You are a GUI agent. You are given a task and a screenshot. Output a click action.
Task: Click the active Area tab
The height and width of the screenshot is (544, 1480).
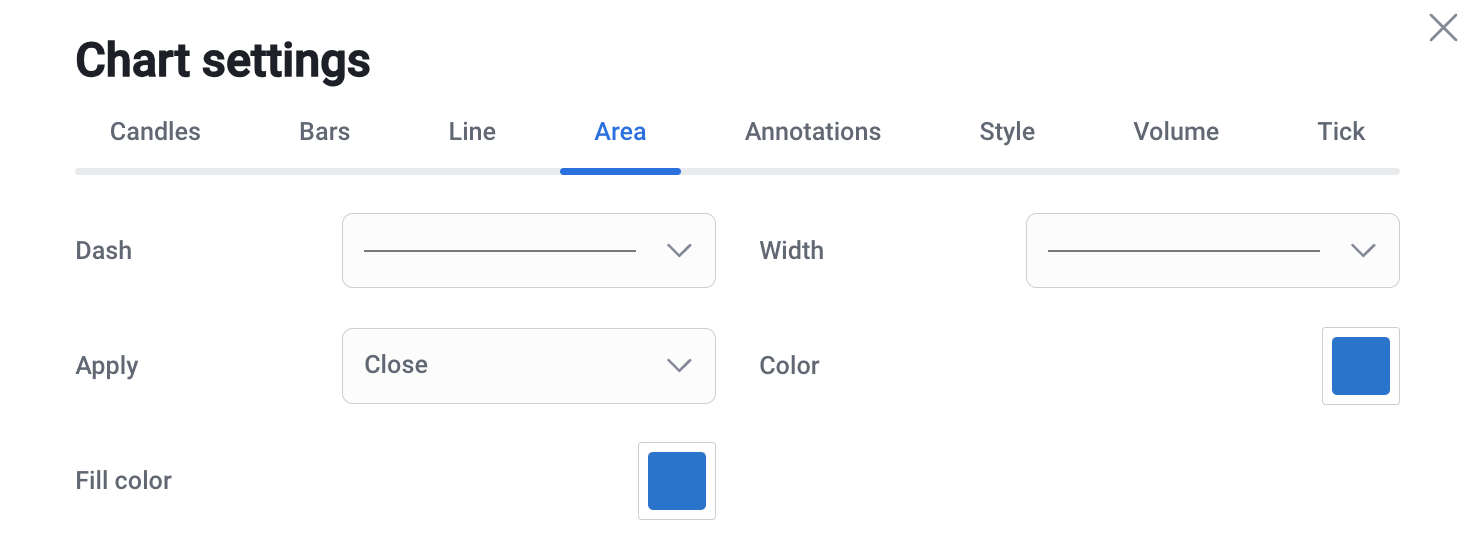pyautogui.click(x=620, y=132)
